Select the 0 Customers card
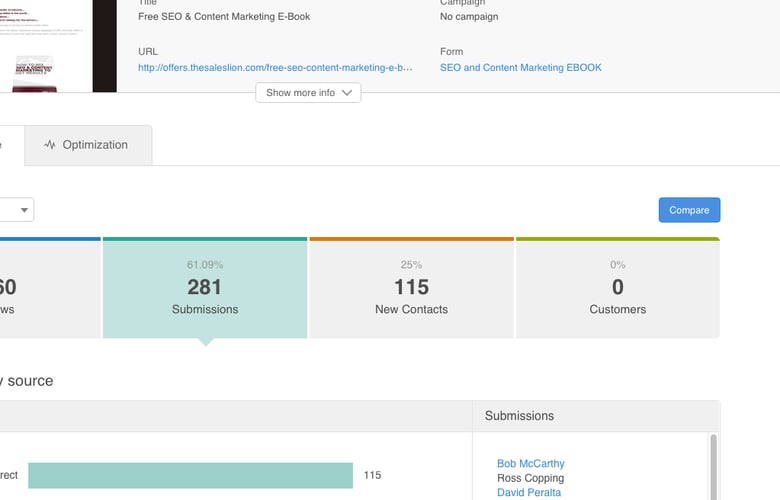Viewport: 780px width, 500px height. (x=618, y=288)
